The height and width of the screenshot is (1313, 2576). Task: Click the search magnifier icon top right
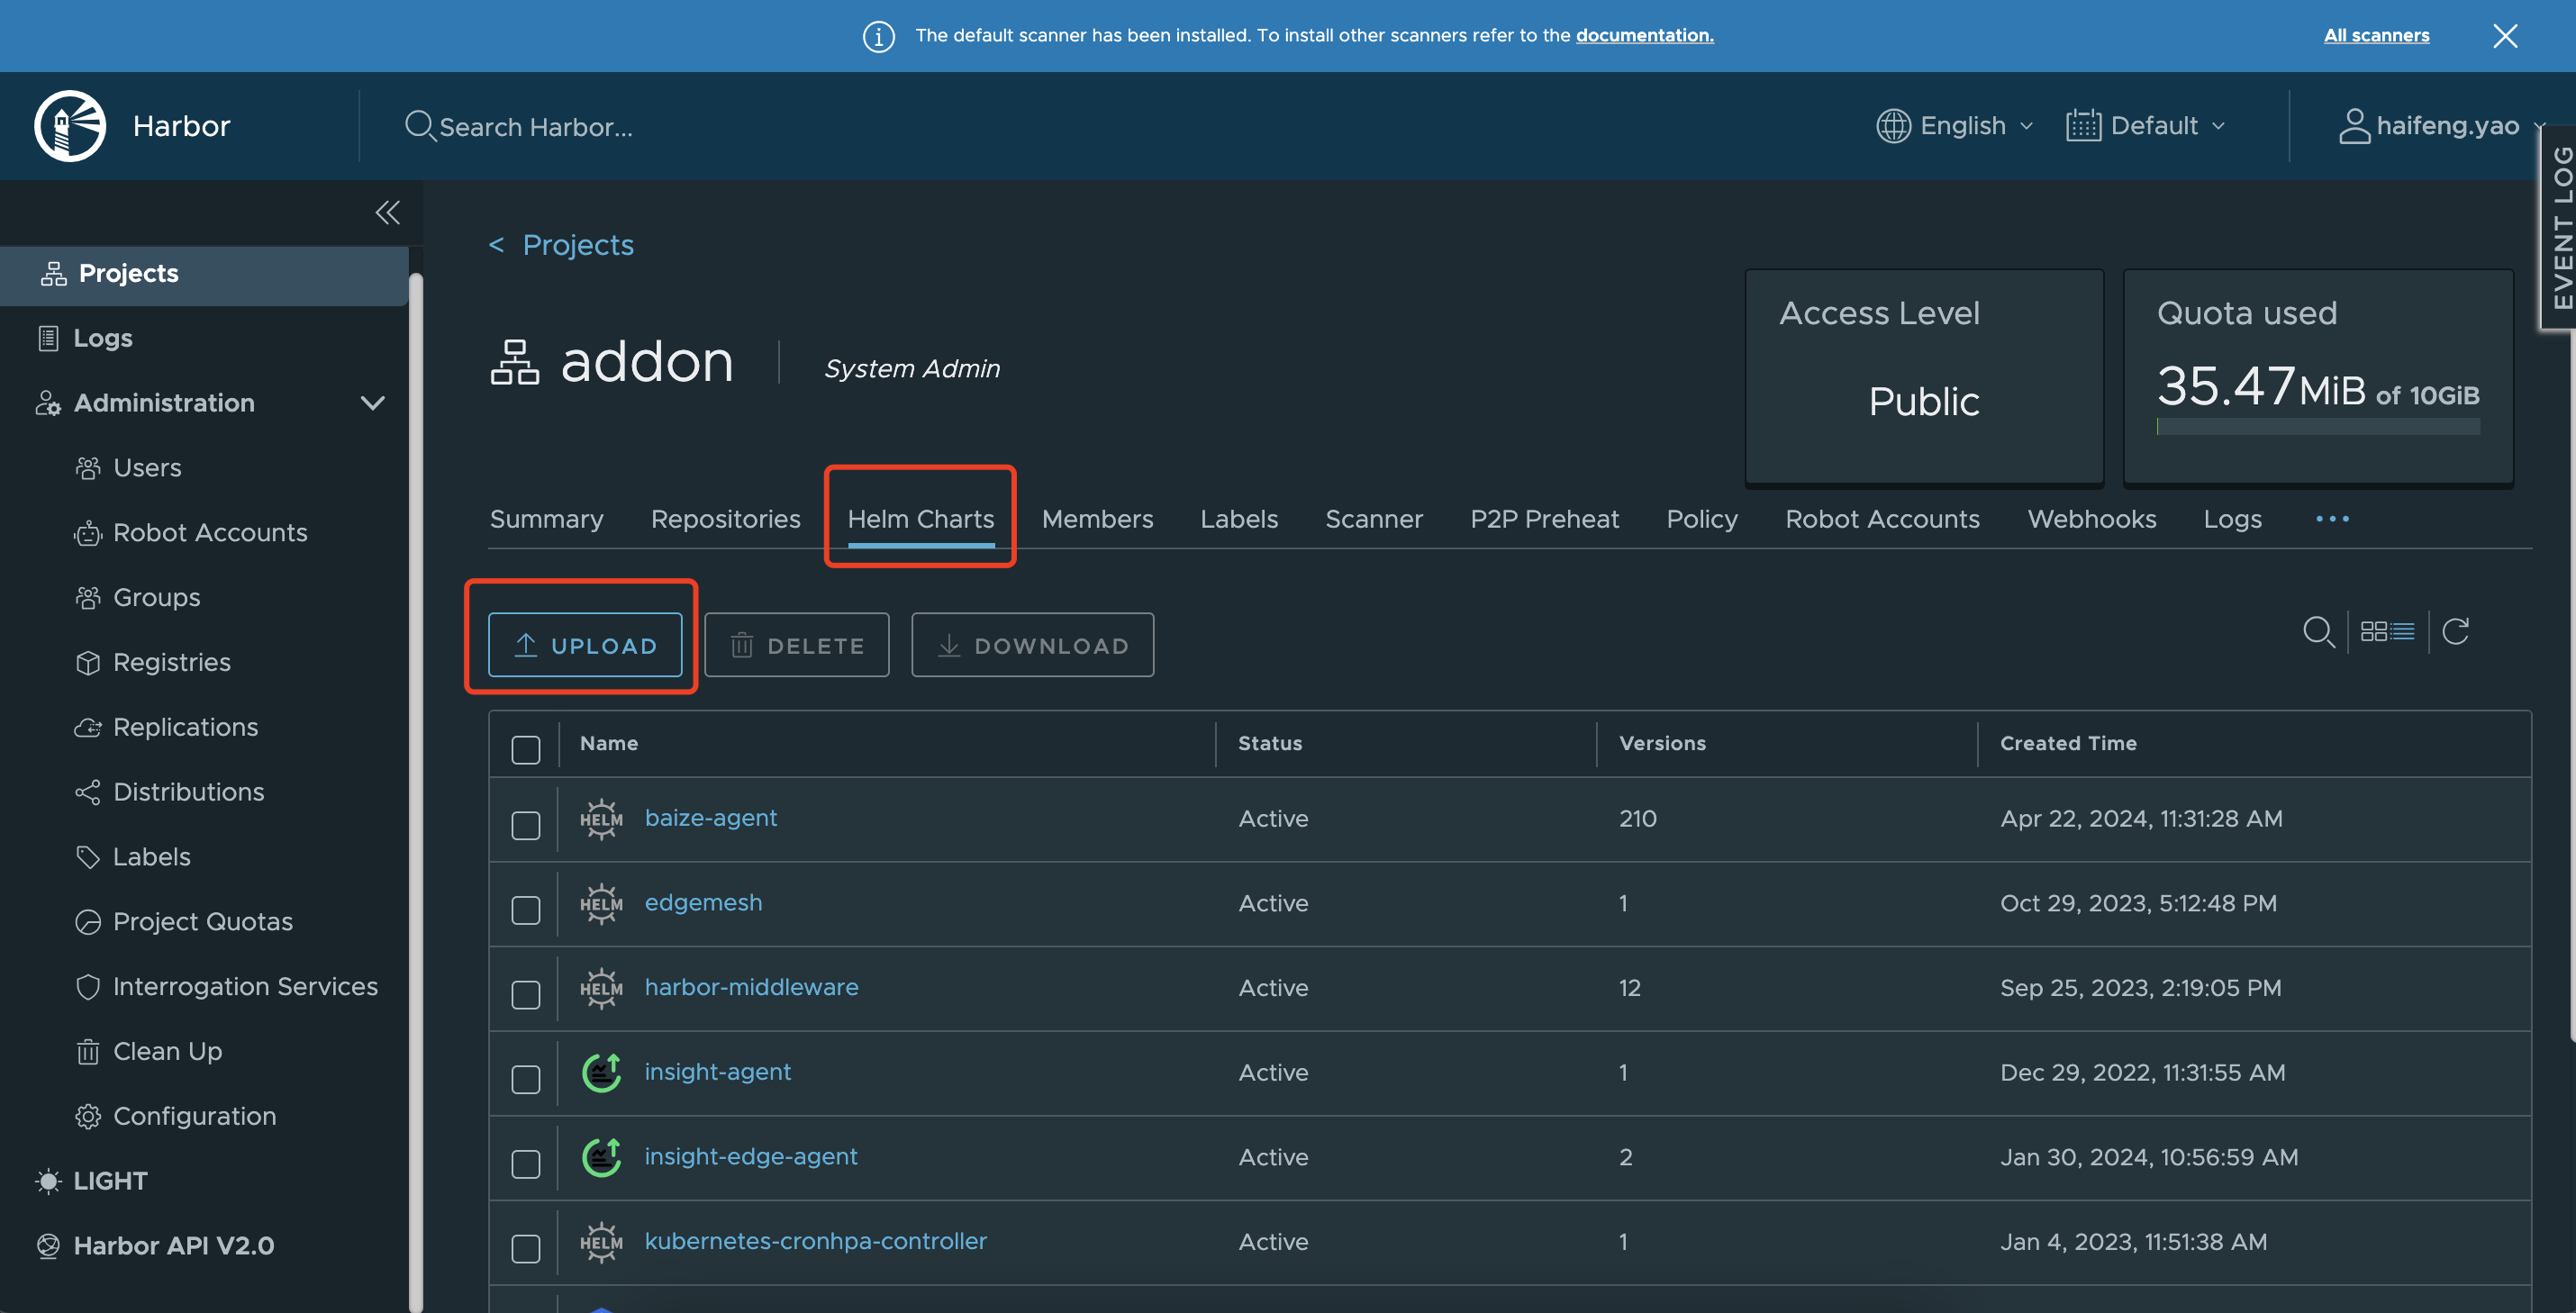(x=2319, y=631)
